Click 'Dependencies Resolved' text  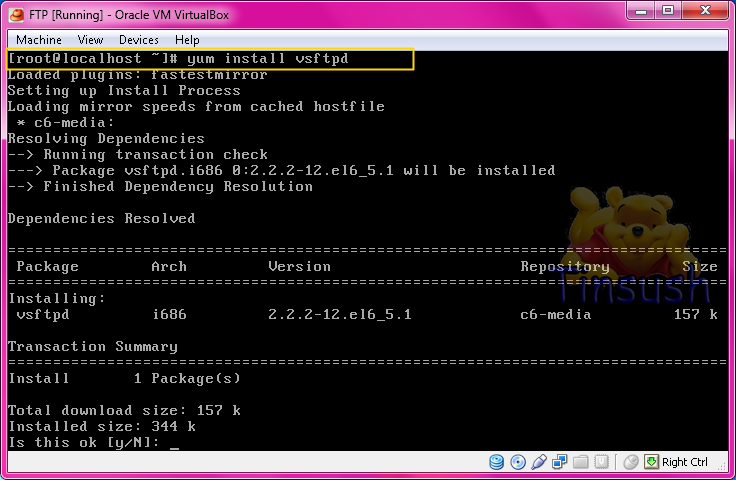click(x=101, y=219)
